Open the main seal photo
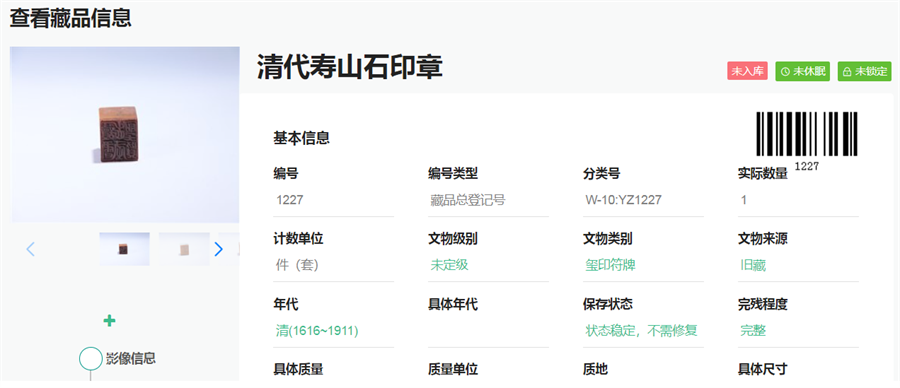The width and height of the screenshot is (900, 388). click(125, 135)
